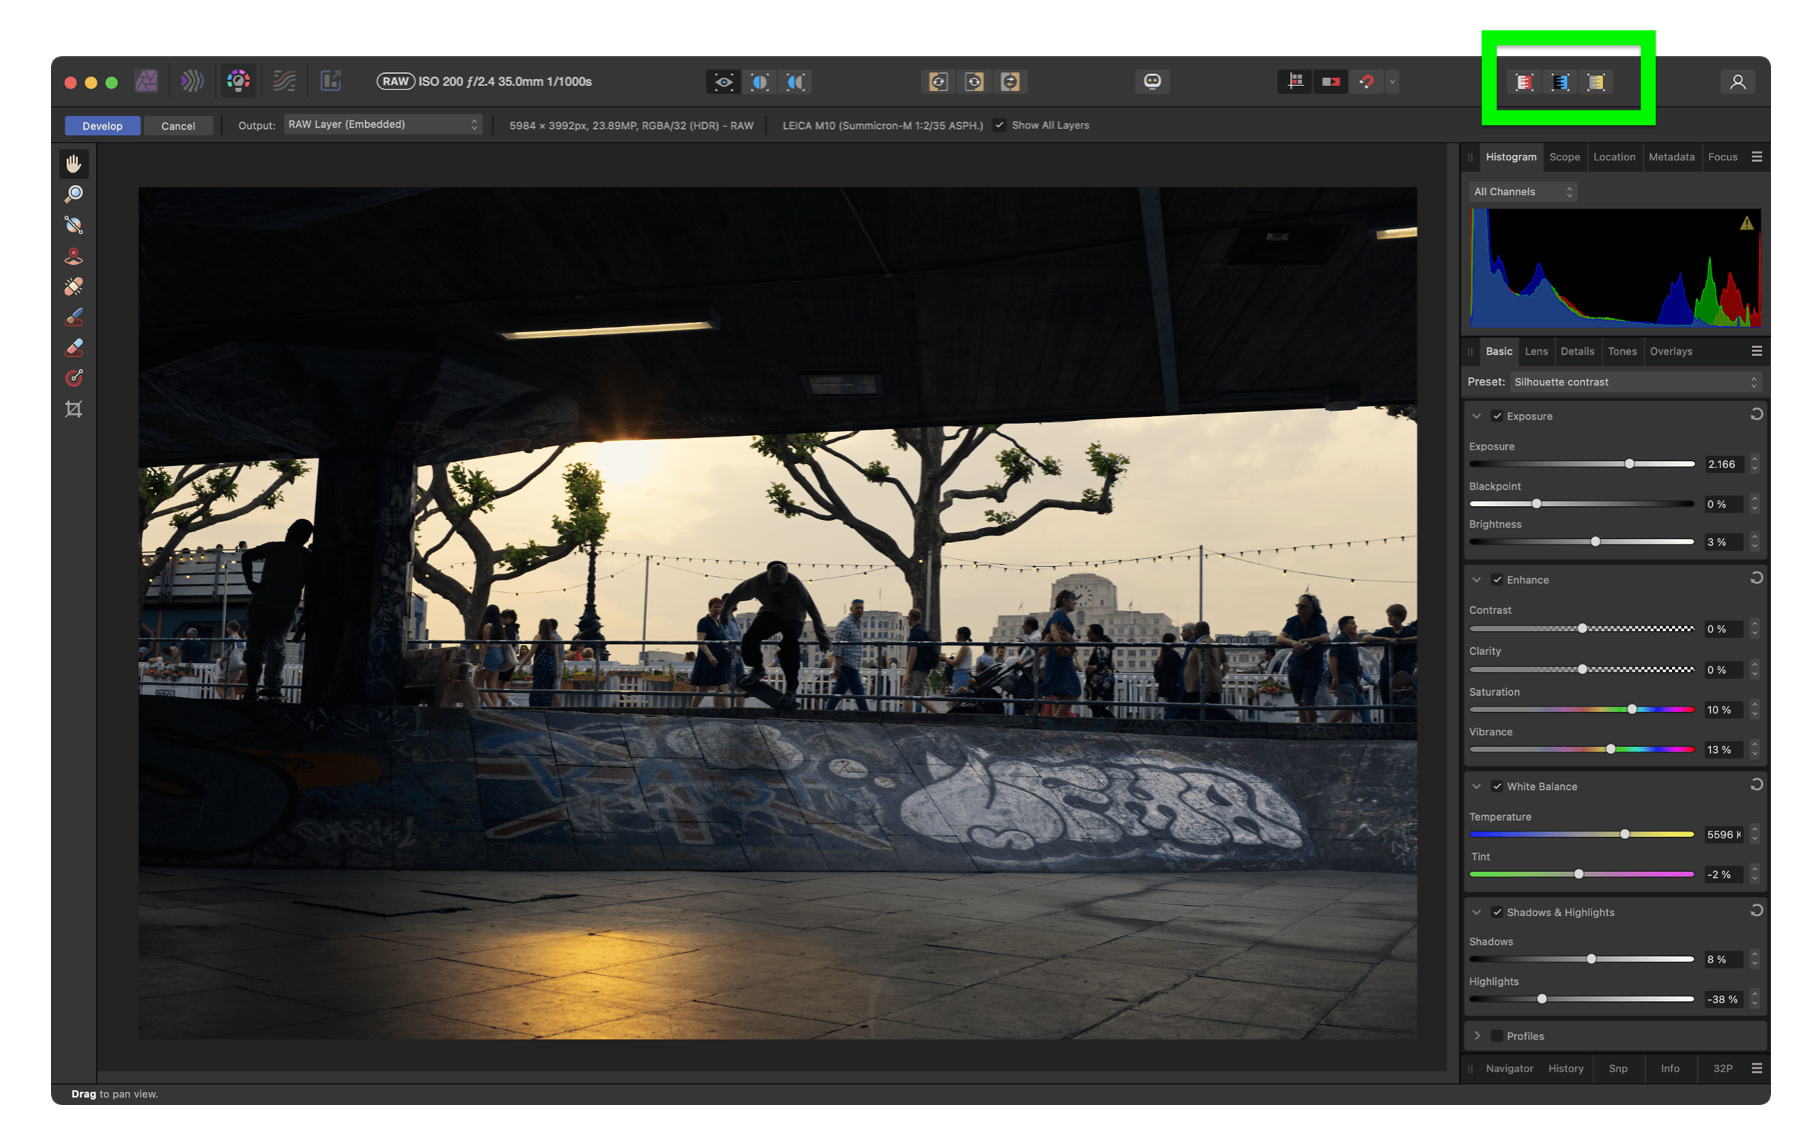
Task: Open the Preset Silhouette contrast dropdown
Action: point(1634,382)
